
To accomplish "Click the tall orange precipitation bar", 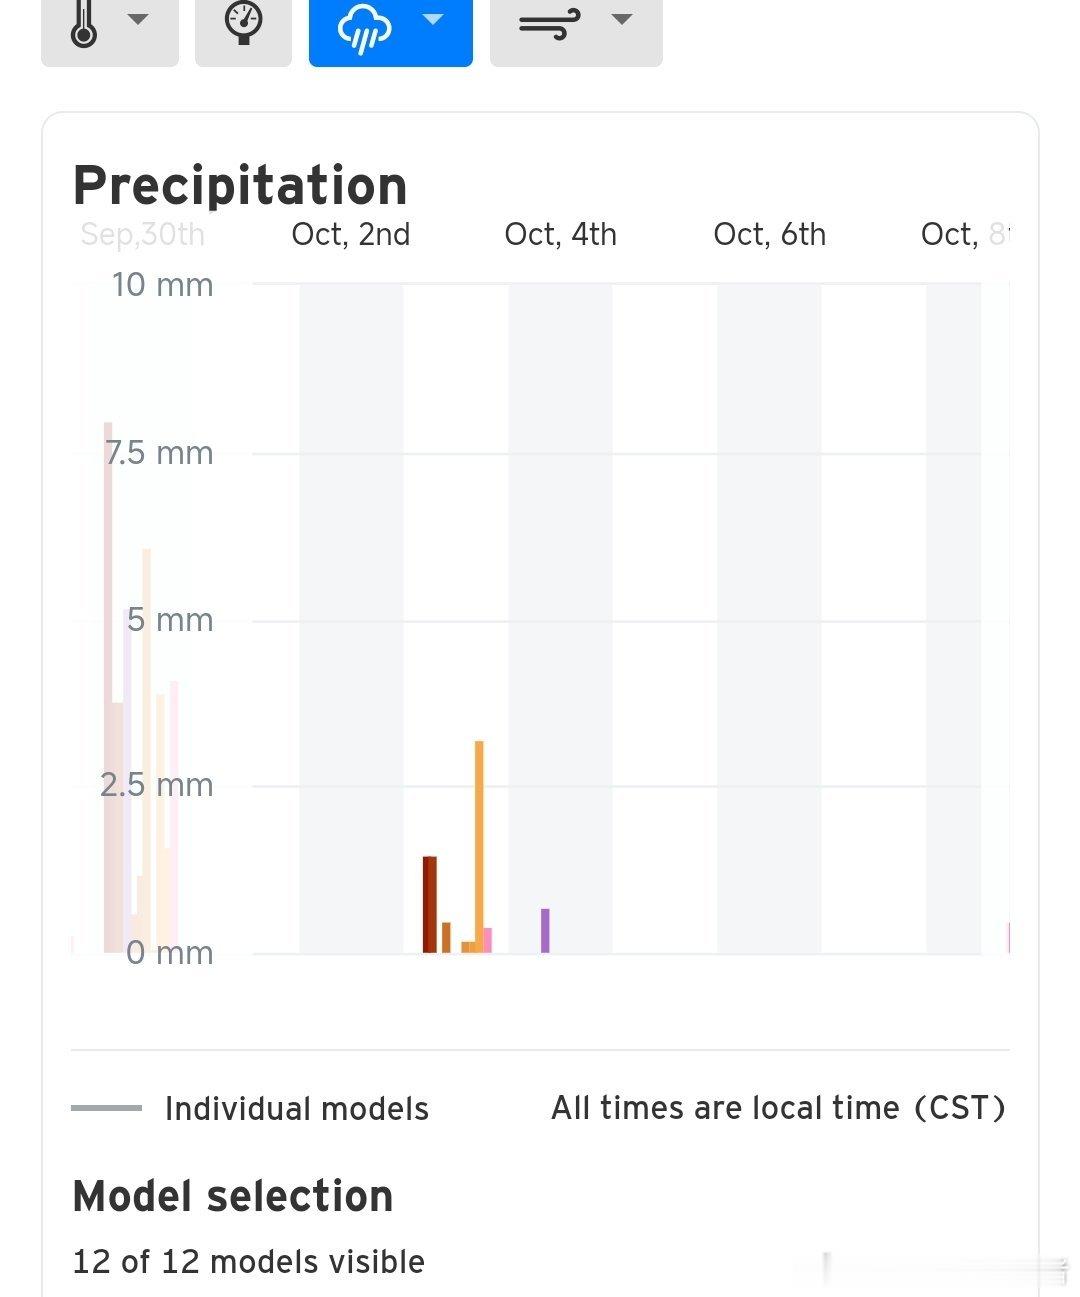I will coord(479,846).
